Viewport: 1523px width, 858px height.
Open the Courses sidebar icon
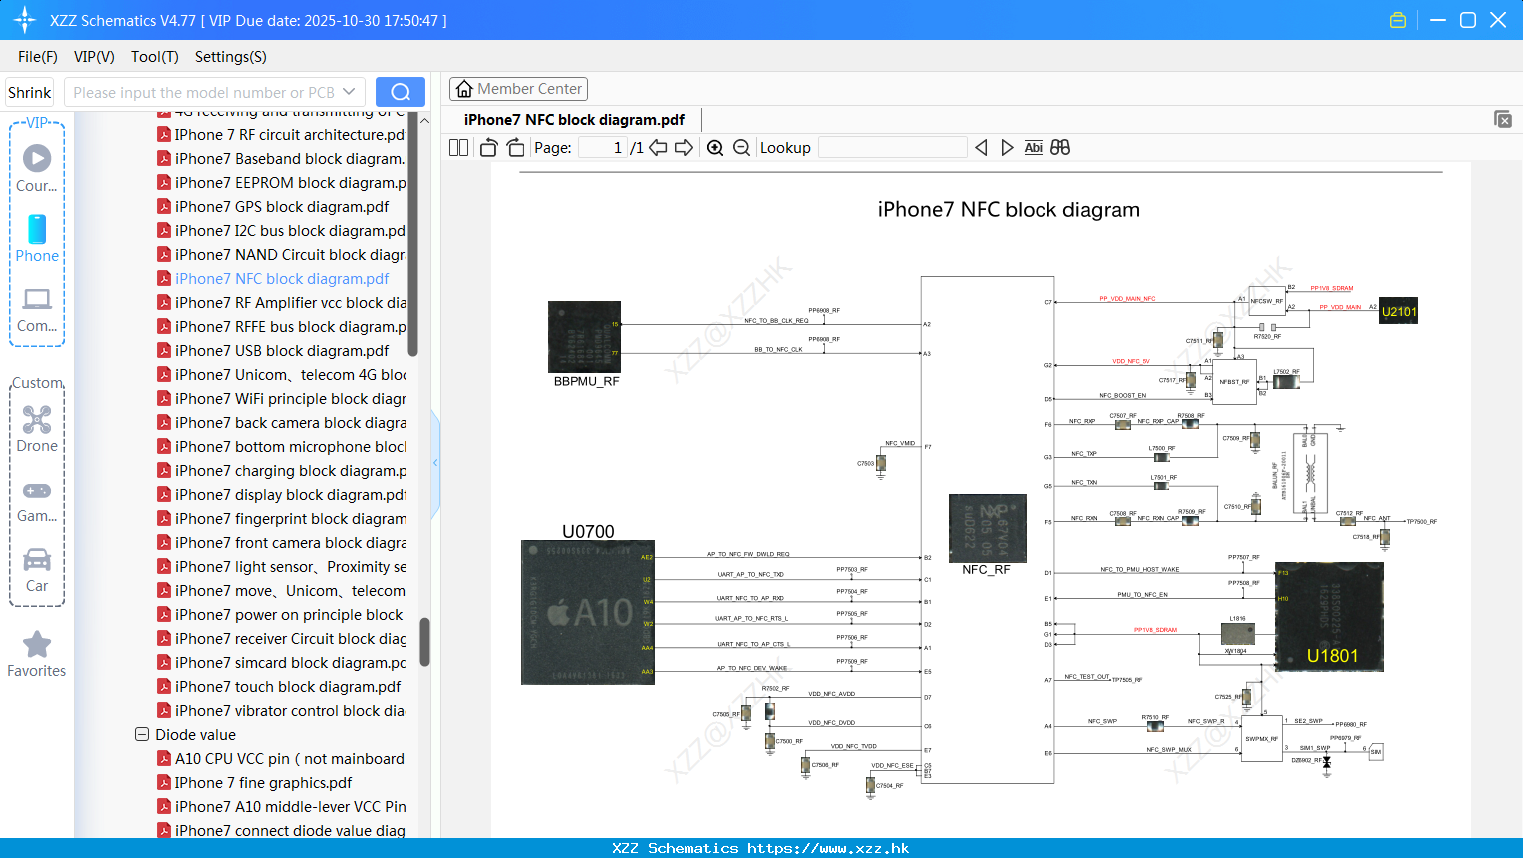click(37, 168)
